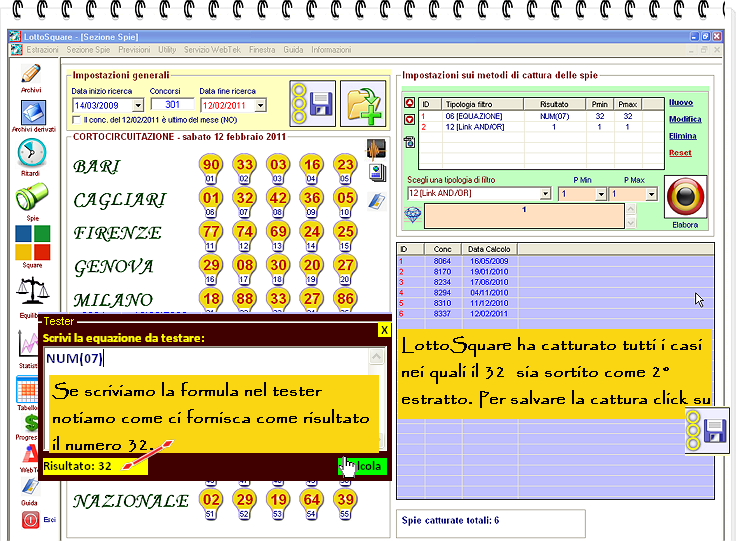Image resolution: width=736 pixels, height=541 pixels.
Task: Click the waveform icon next to BARI row
Action: [x=376, y=149]
